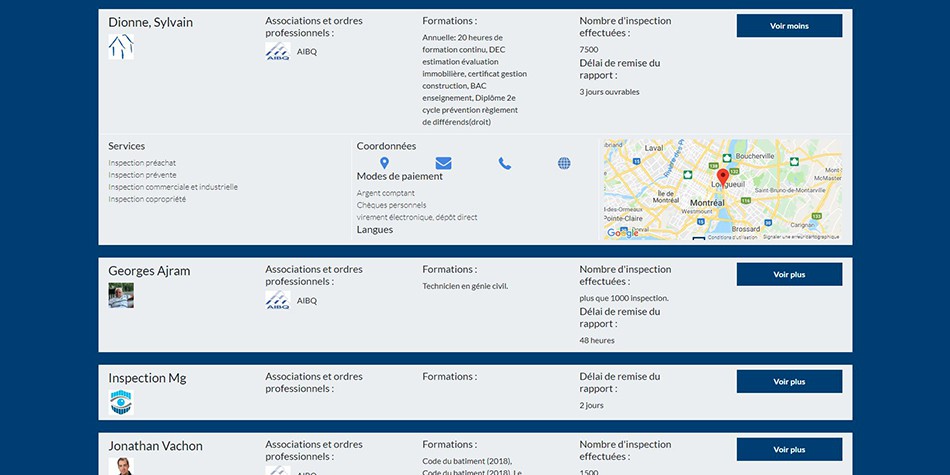Screen dimensions: 950x475
Task: Click the Technicien en génie civil text
Action: [465, 286]
